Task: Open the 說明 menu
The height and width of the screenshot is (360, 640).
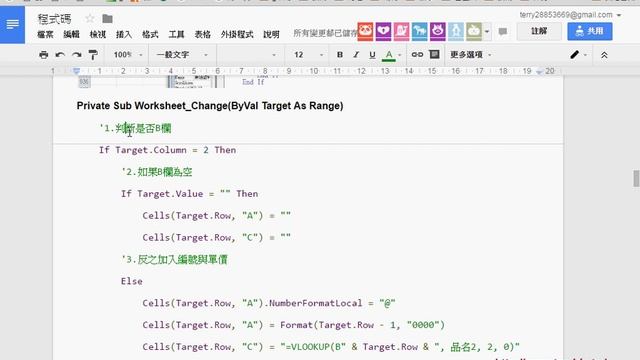Action: point(271,35)
